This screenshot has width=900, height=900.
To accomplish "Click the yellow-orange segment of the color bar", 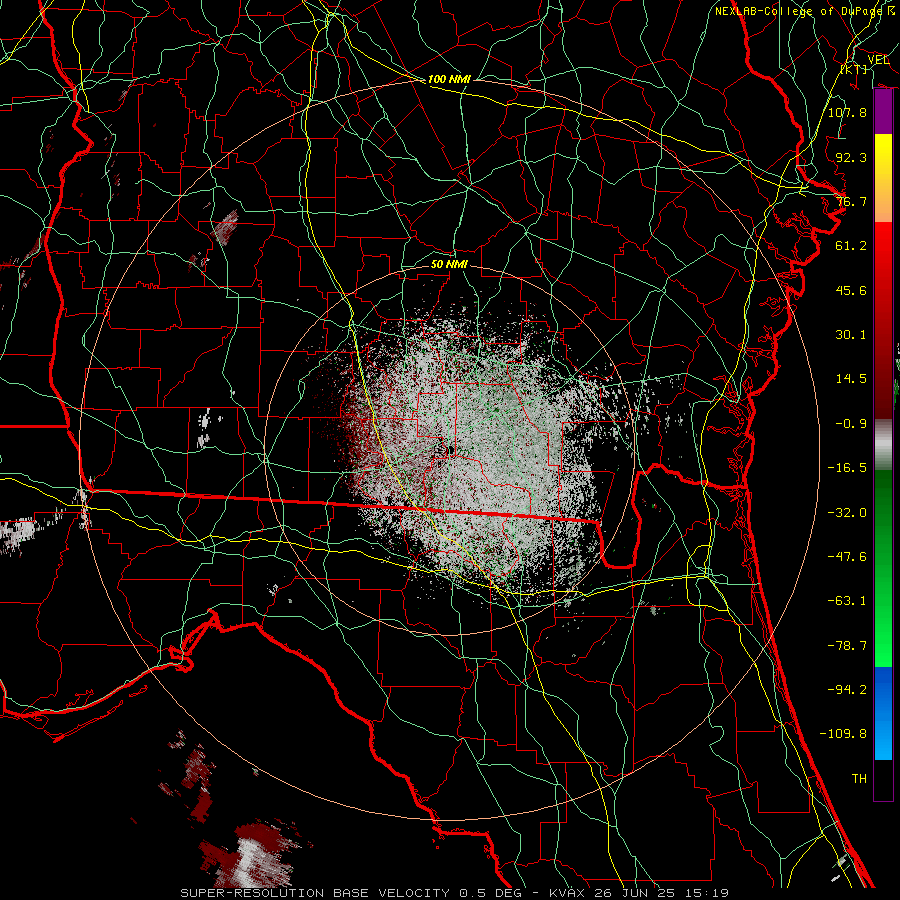I will pos(883,178).
